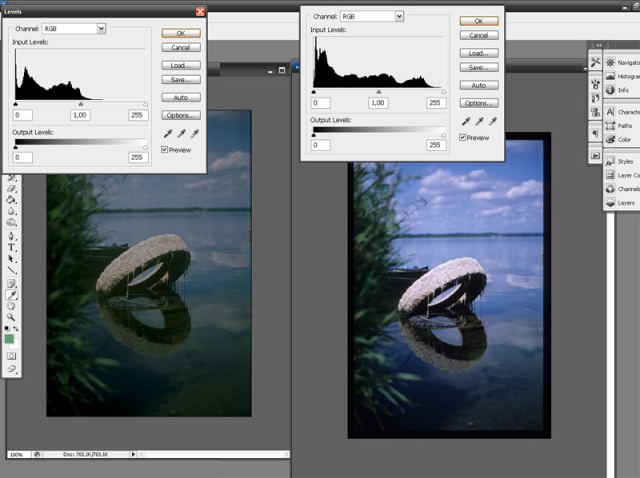Viewport: 640px width, 478px height.
Task: Select the Blur tool droplet icon
Action: pos(11,211)
